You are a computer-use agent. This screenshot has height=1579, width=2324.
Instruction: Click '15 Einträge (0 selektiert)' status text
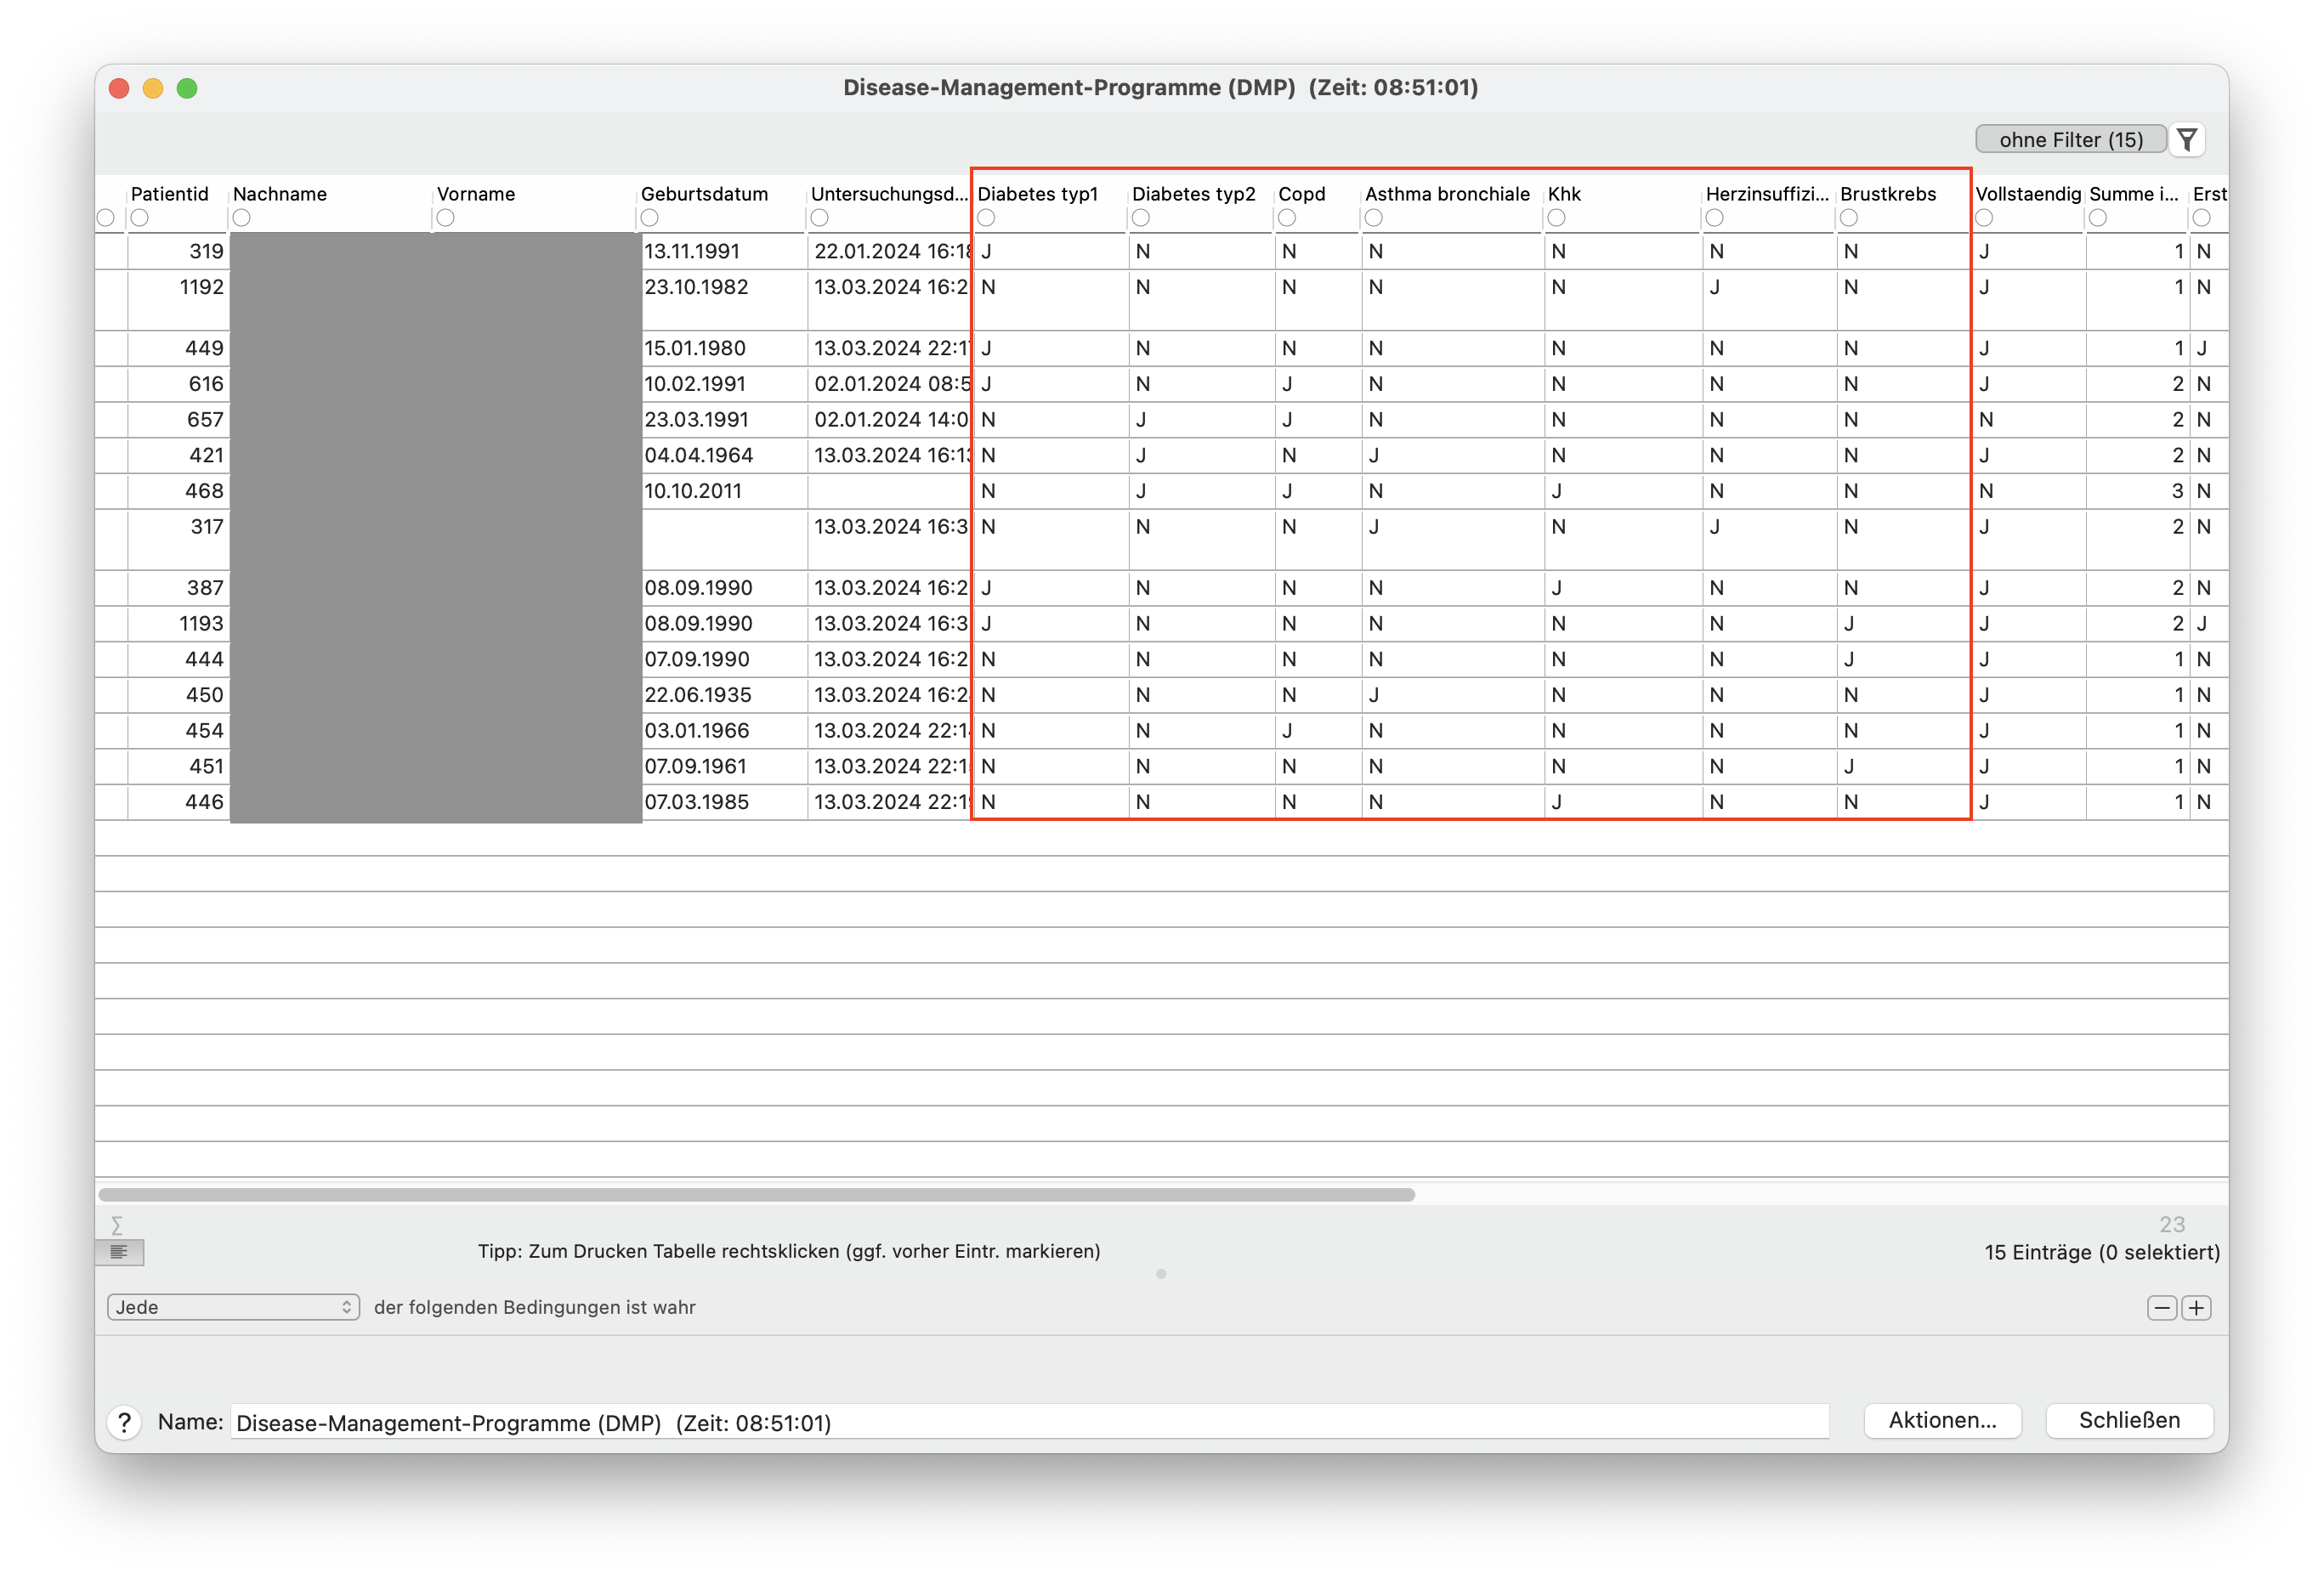2101,1253
